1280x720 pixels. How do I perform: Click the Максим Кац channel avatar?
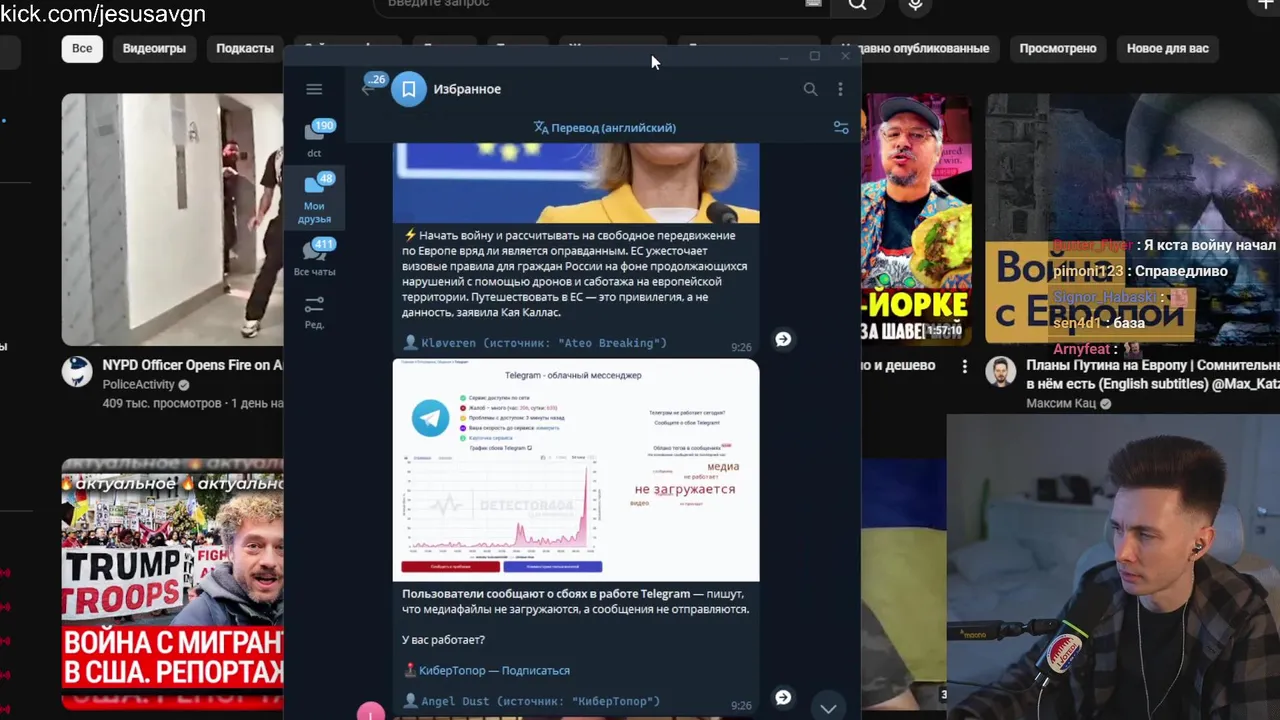point(1000,371)
